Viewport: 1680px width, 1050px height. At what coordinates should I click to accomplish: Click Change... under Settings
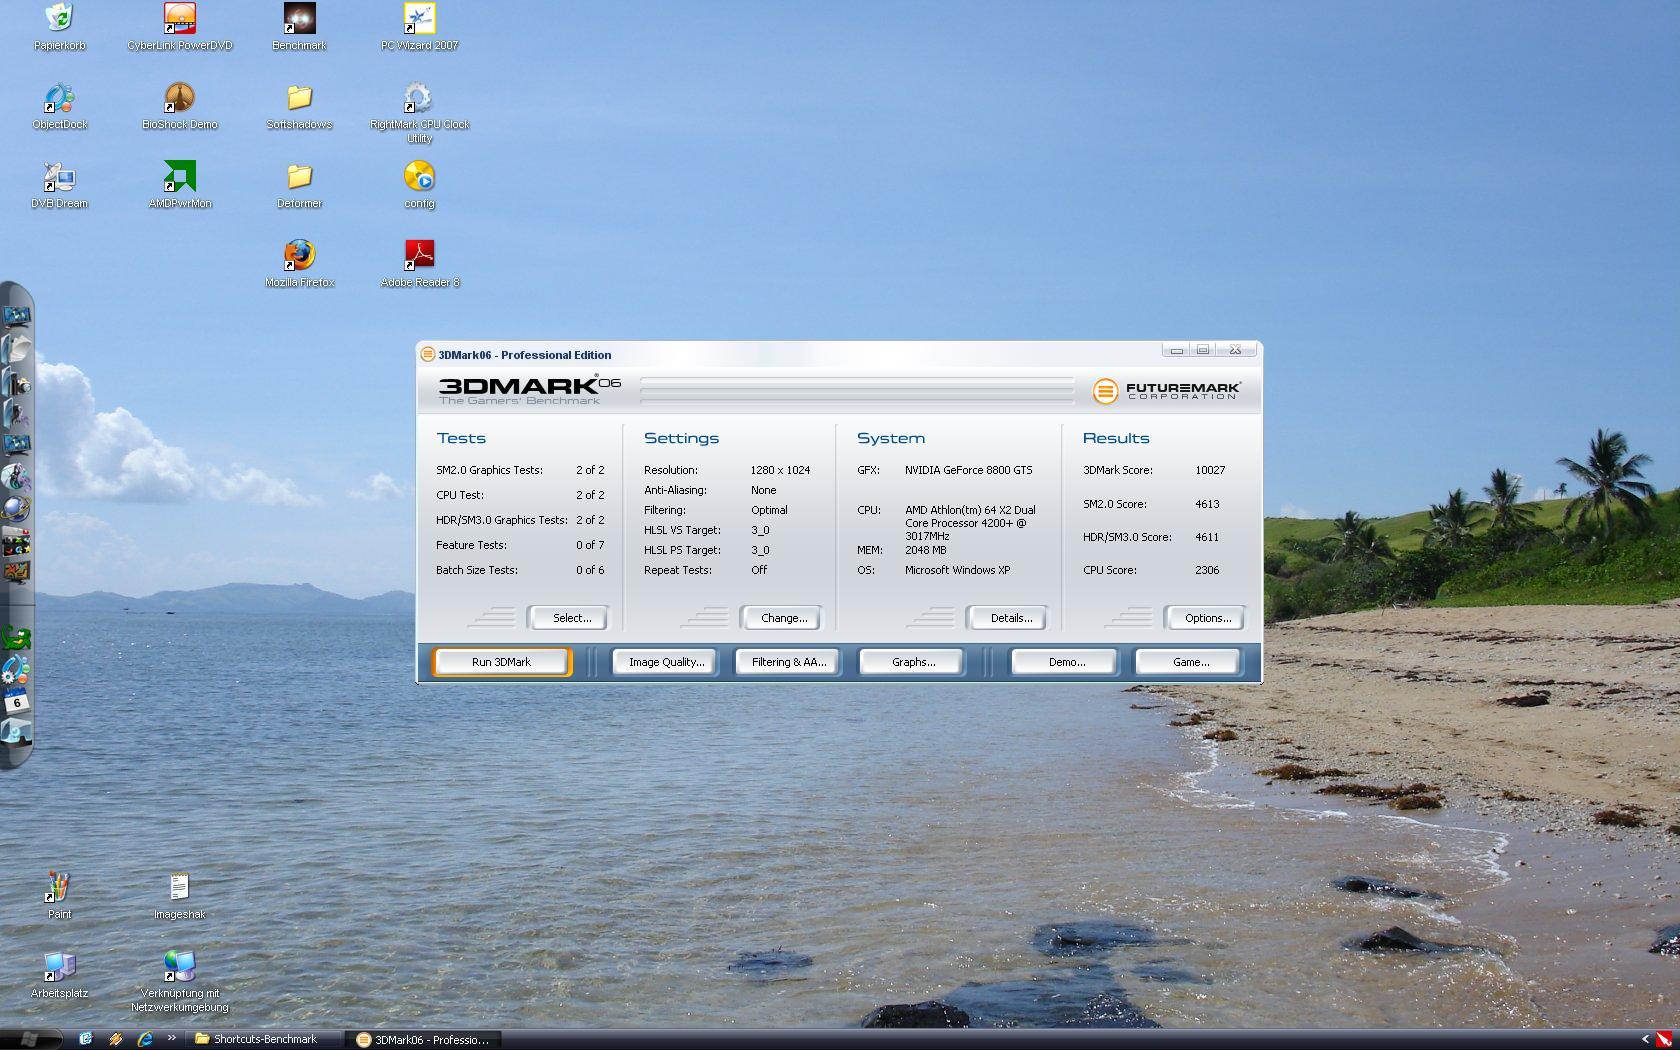tap(783, 618)
